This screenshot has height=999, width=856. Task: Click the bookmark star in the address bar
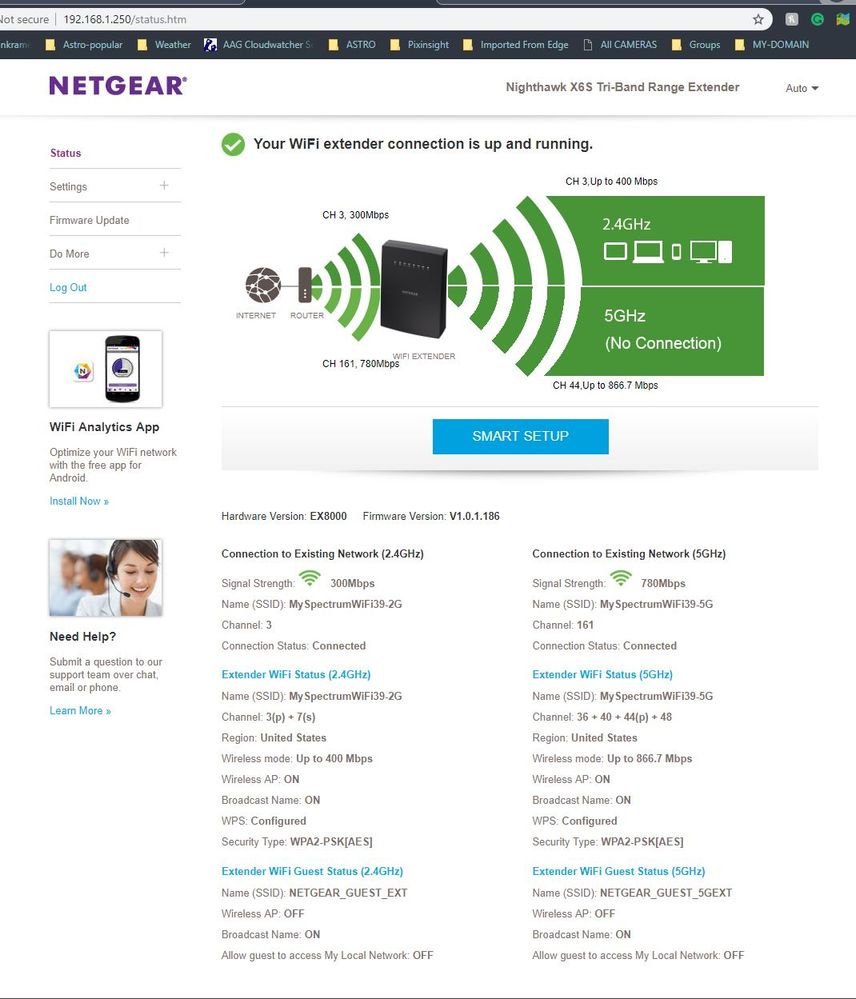point(758,18)
